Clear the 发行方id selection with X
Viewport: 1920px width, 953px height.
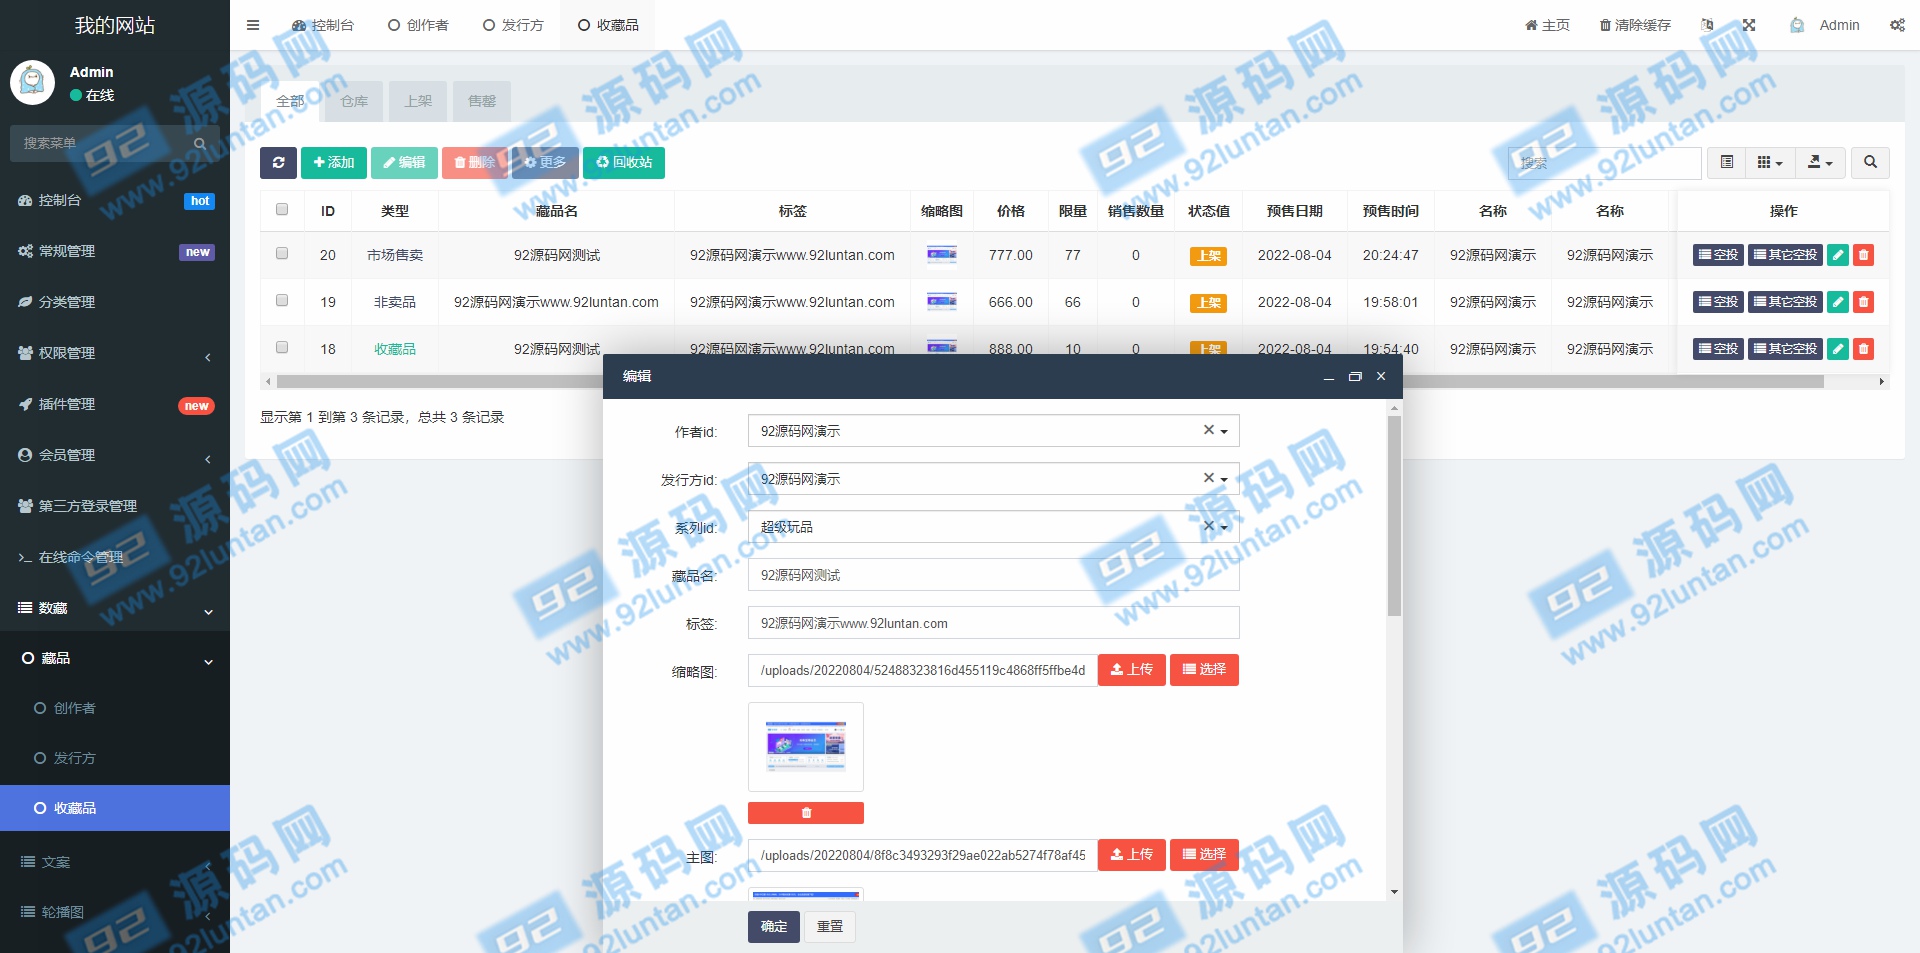(1209, 478)
